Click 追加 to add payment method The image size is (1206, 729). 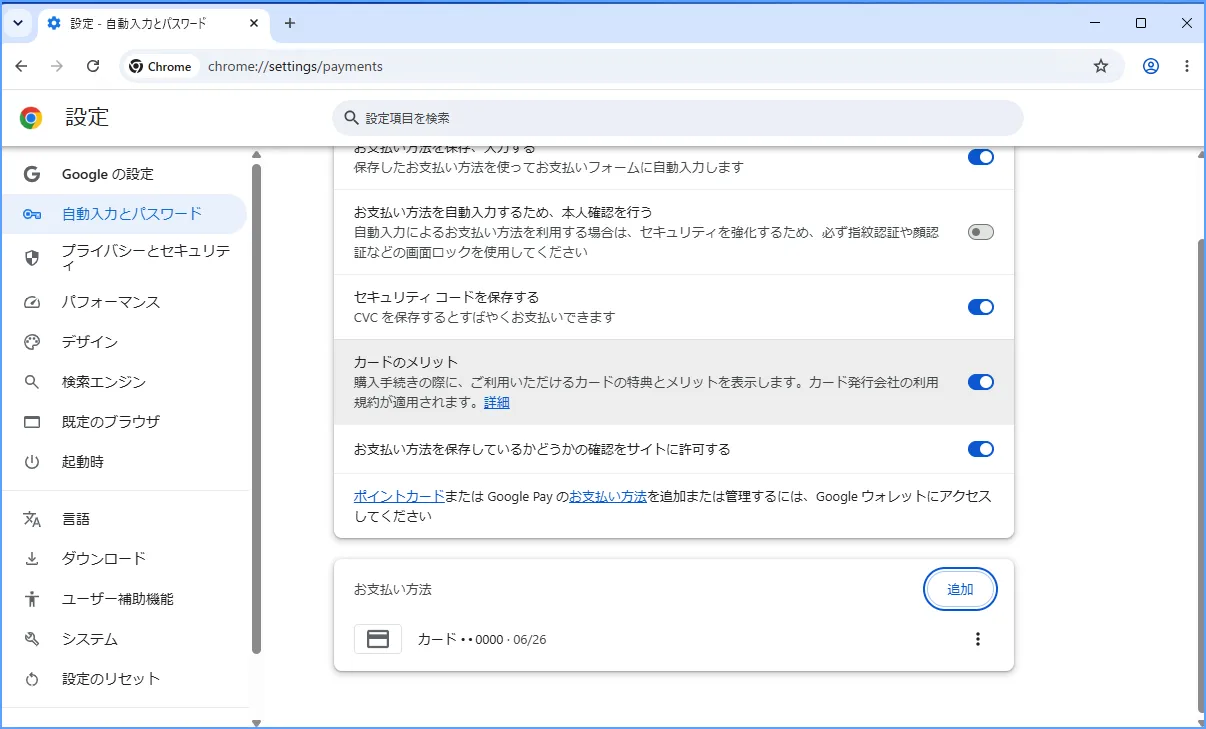[960, 589]
